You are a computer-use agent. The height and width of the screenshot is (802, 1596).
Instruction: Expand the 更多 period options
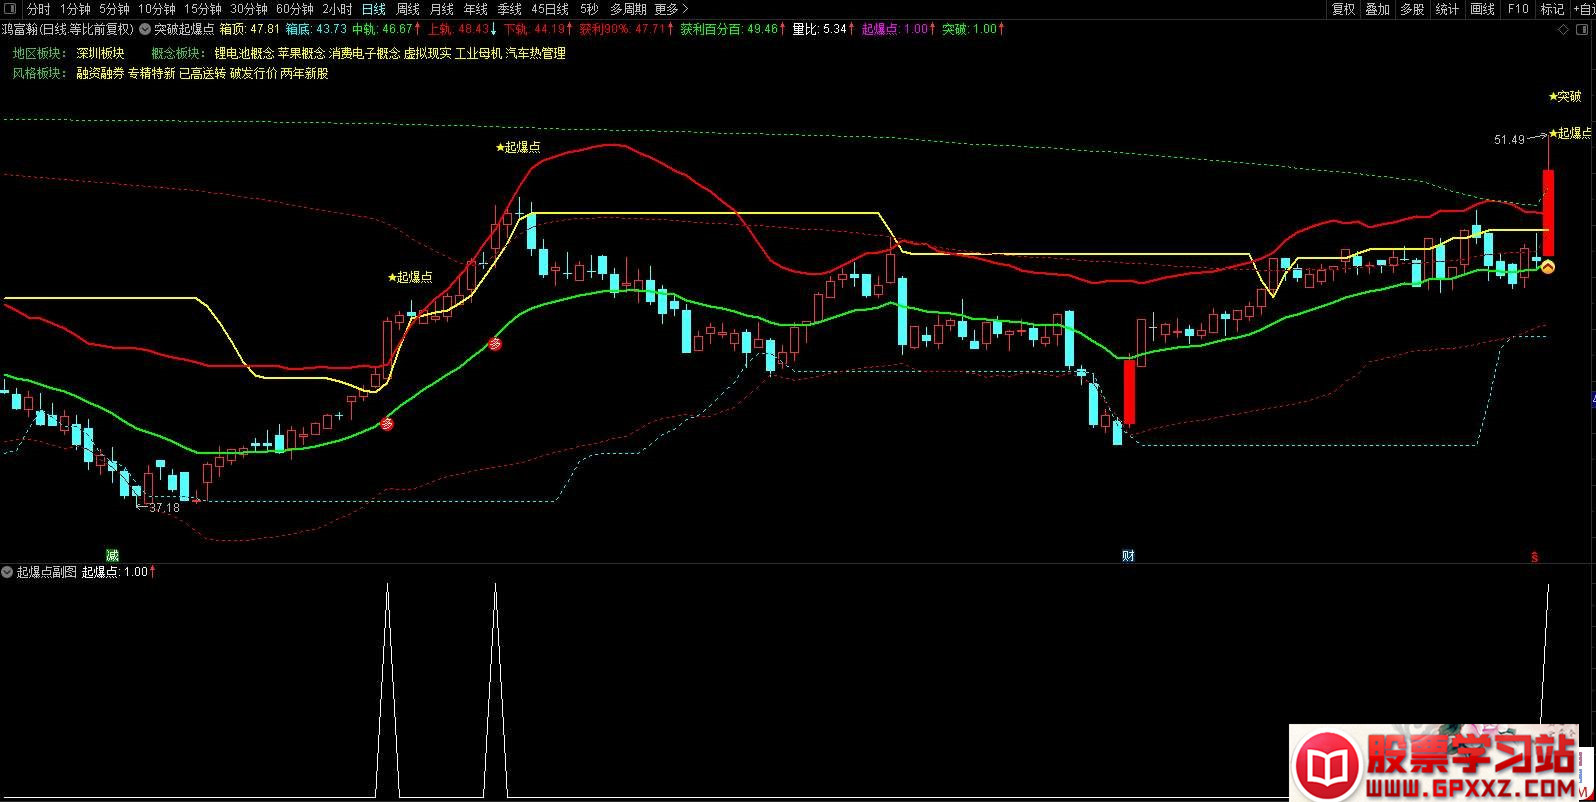(671, 9)
